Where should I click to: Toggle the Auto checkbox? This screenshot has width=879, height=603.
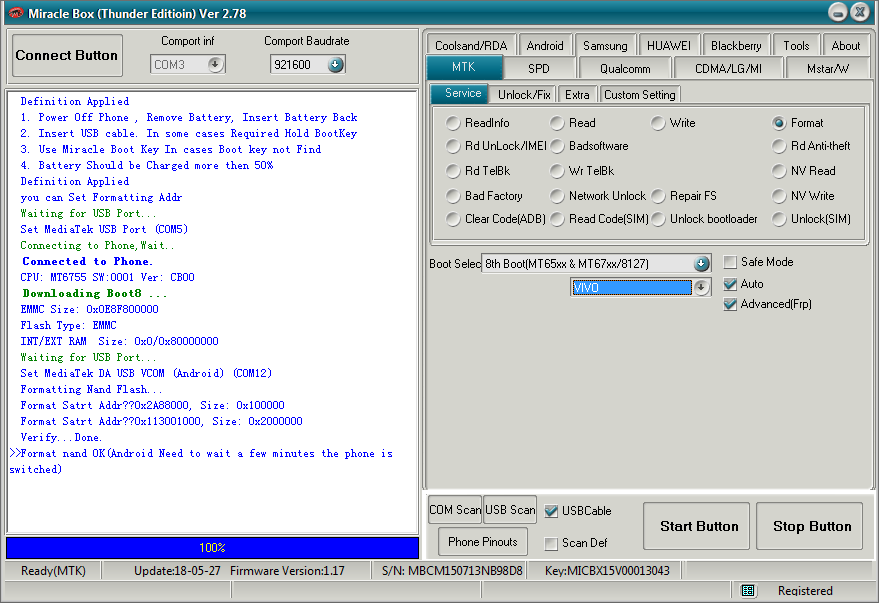[730, 284]
